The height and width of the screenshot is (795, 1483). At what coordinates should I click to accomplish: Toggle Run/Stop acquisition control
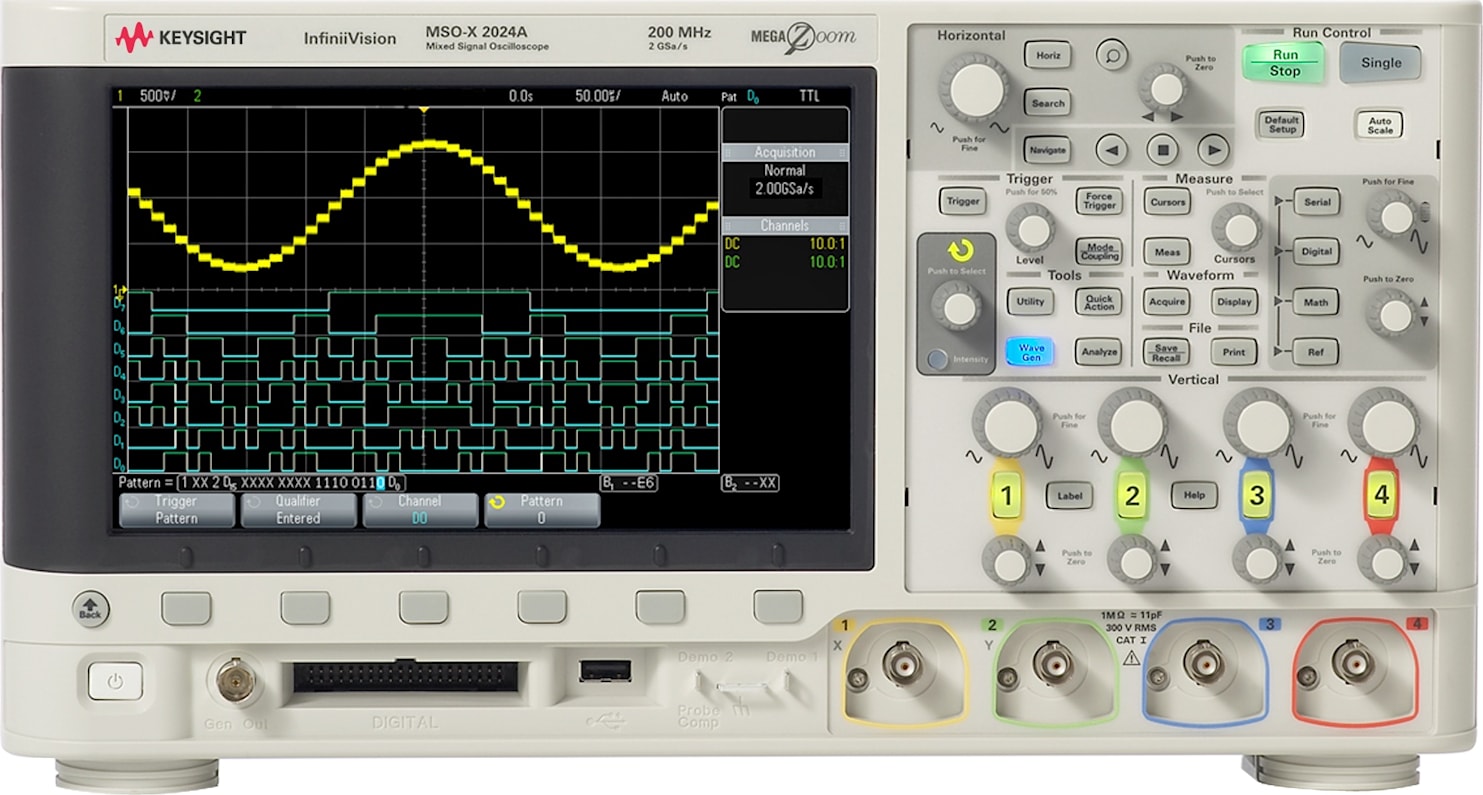[1283, 63]
